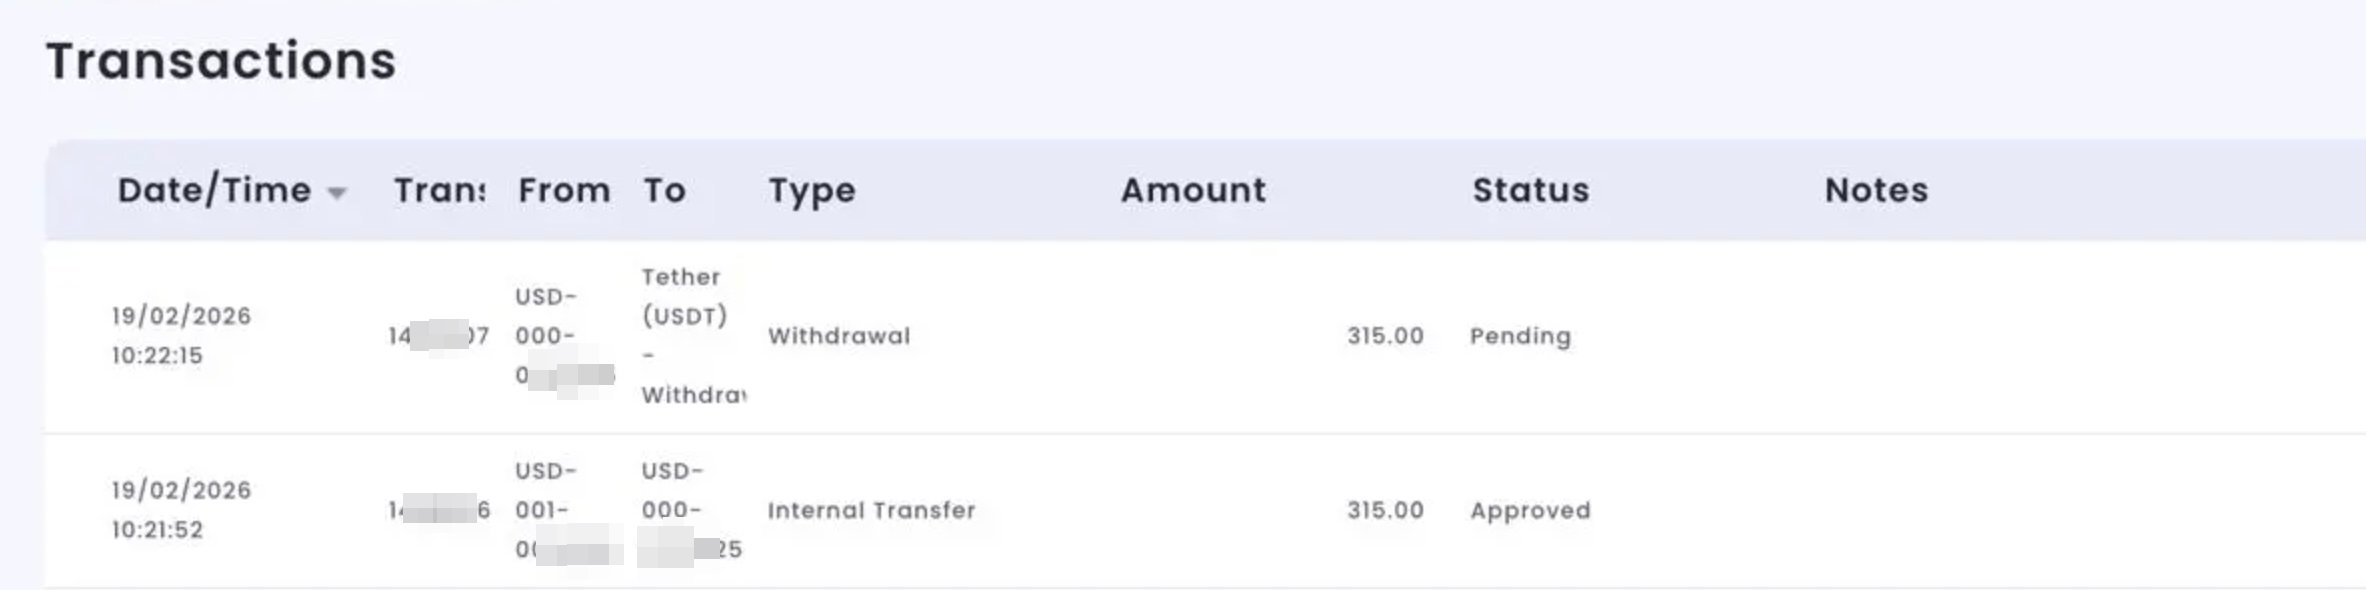Click the Internal Transfer type cell
2366x590 pixels.
point(871,510)
